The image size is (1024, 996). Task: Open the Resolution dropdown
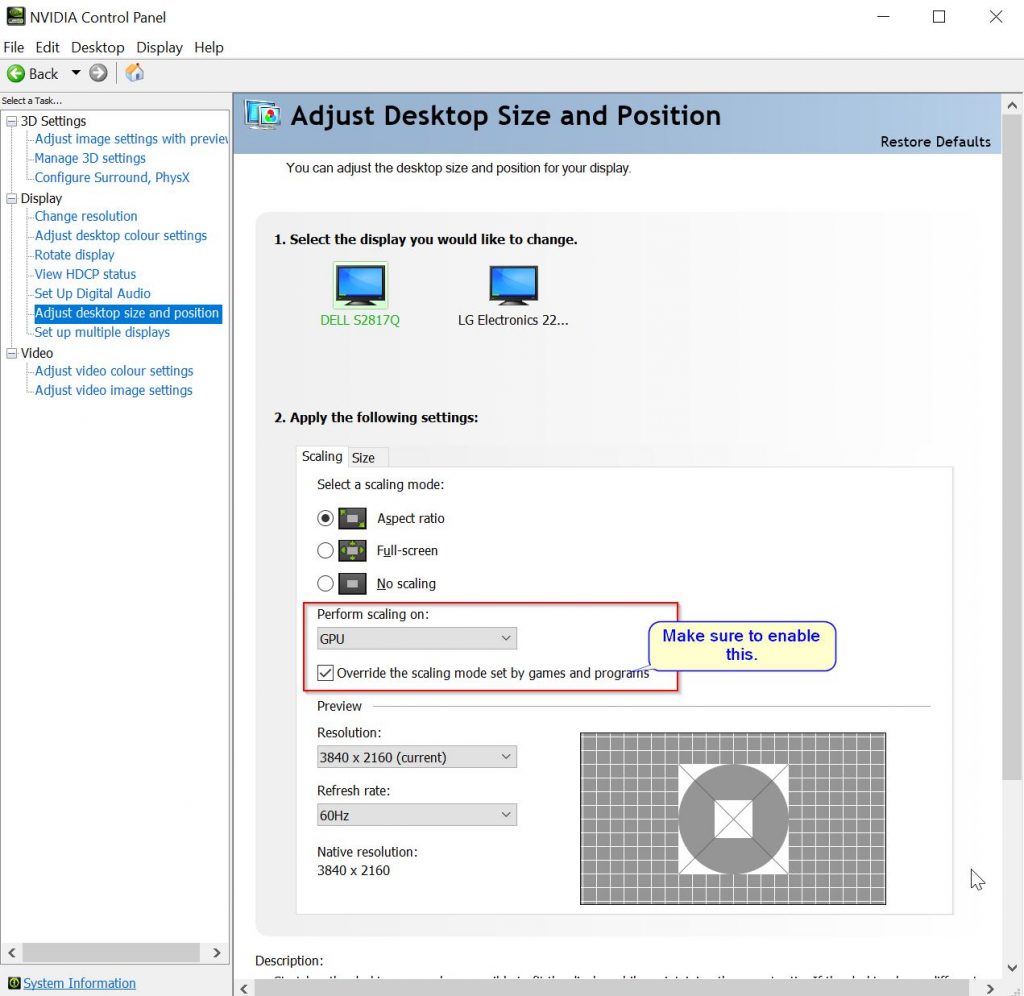click(417, 757)
